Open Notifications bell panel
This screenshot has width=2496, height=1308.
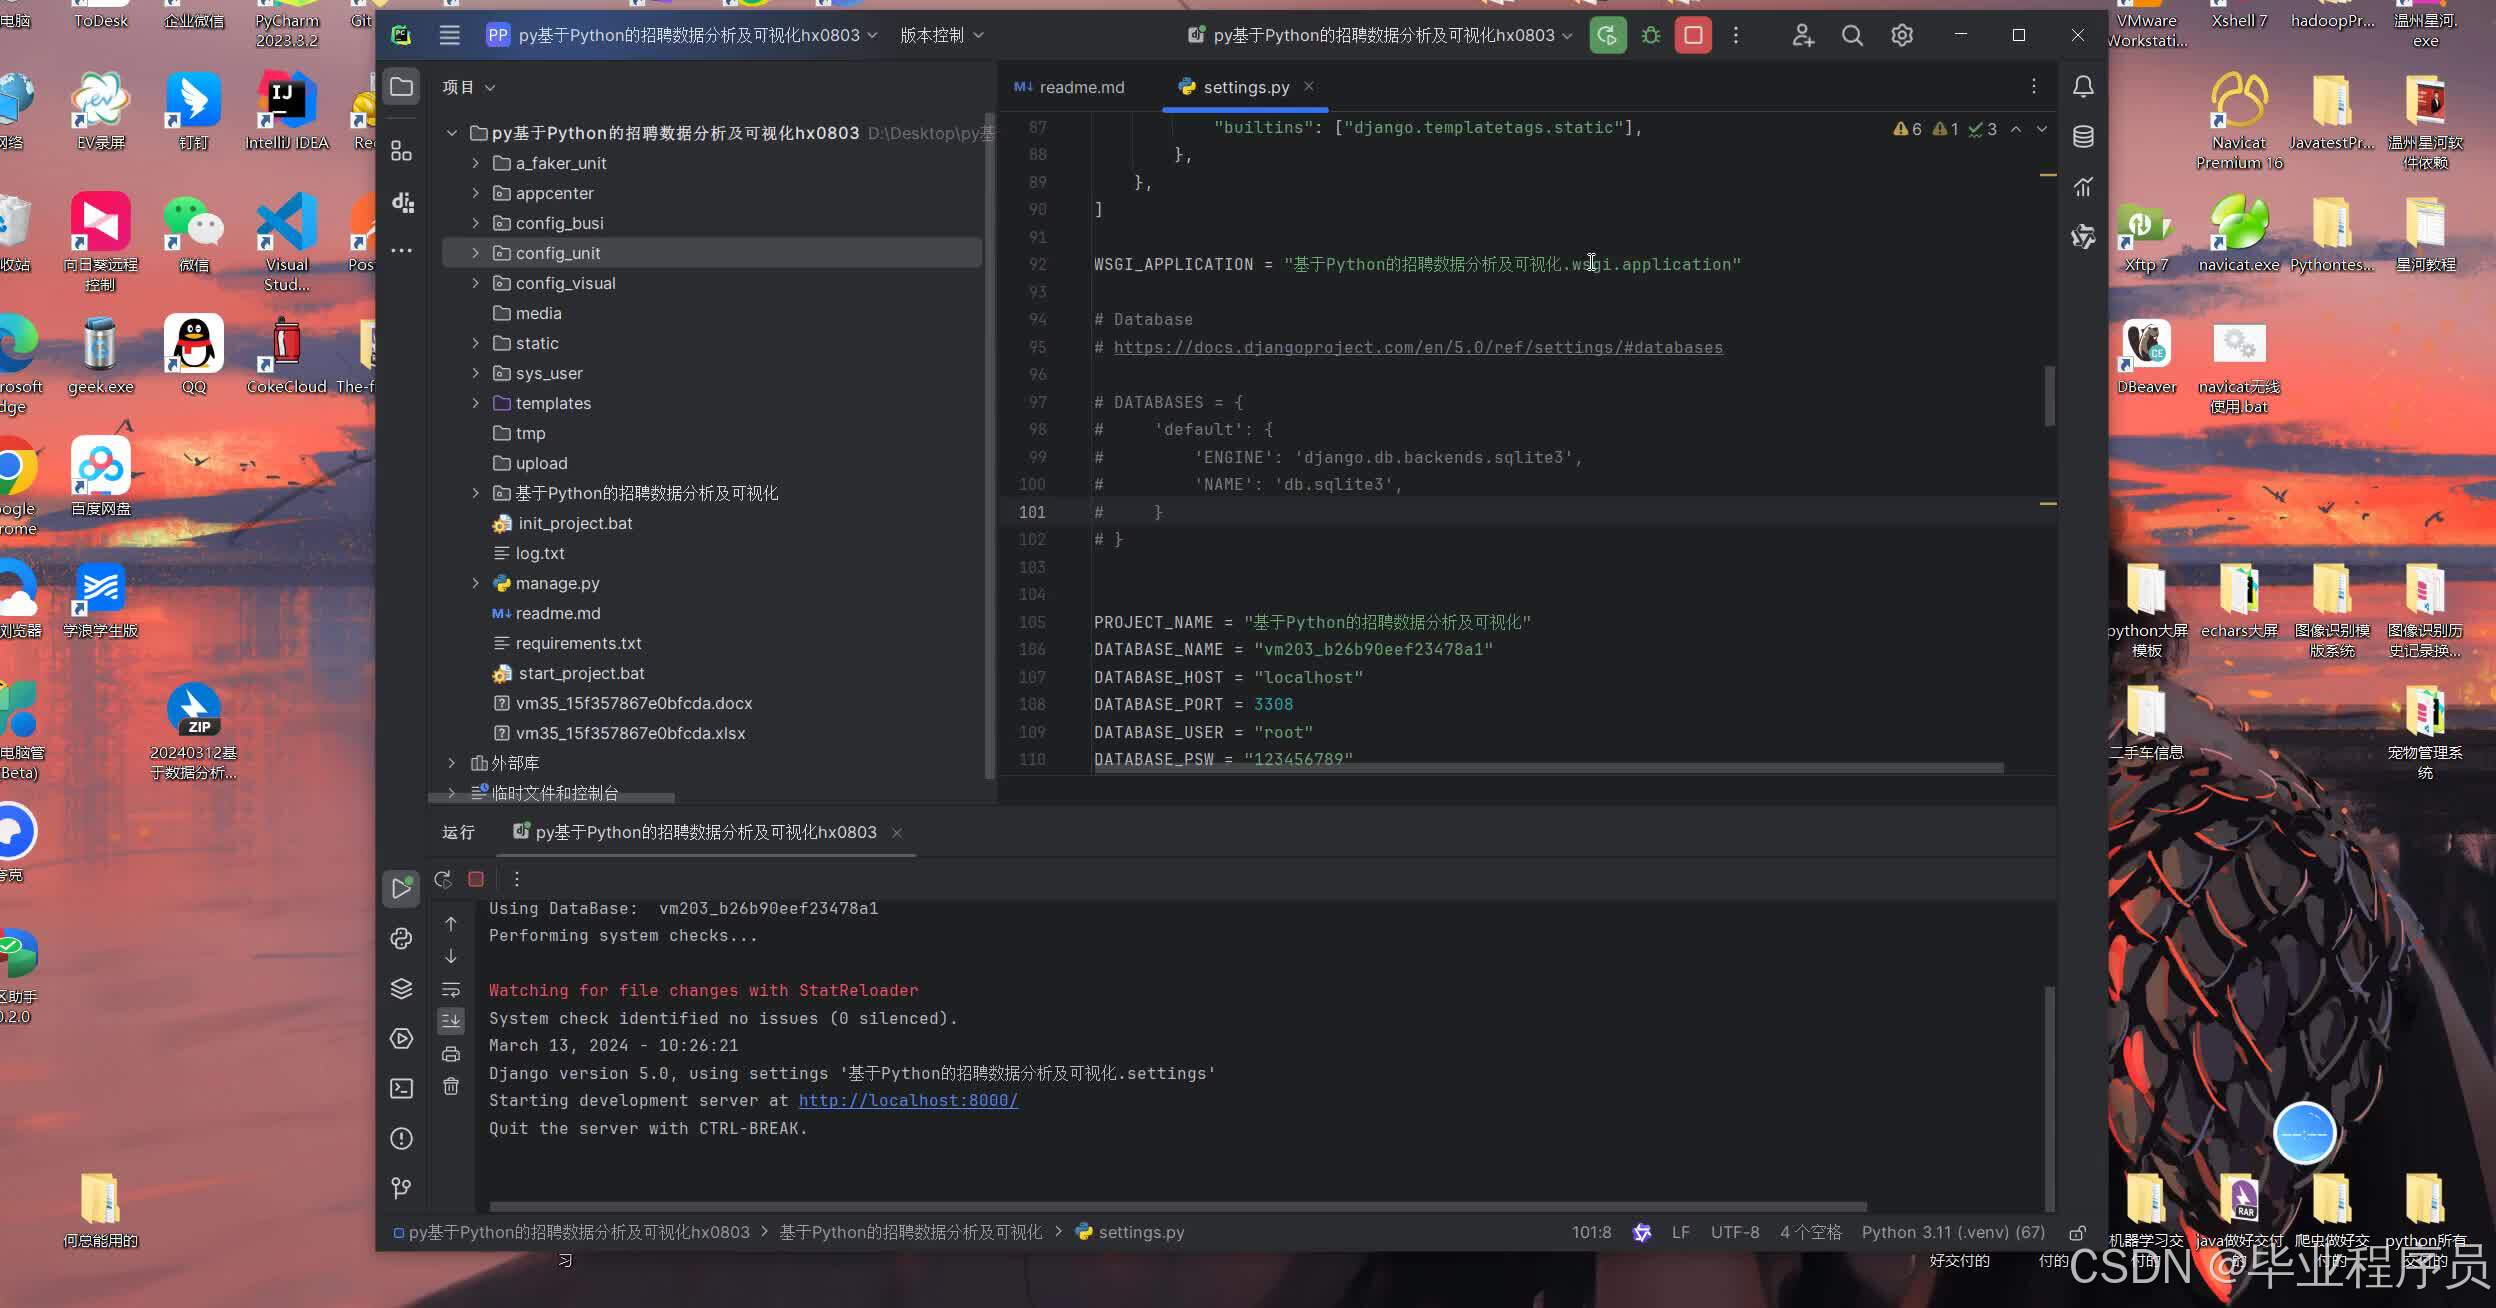point(2083,87)
